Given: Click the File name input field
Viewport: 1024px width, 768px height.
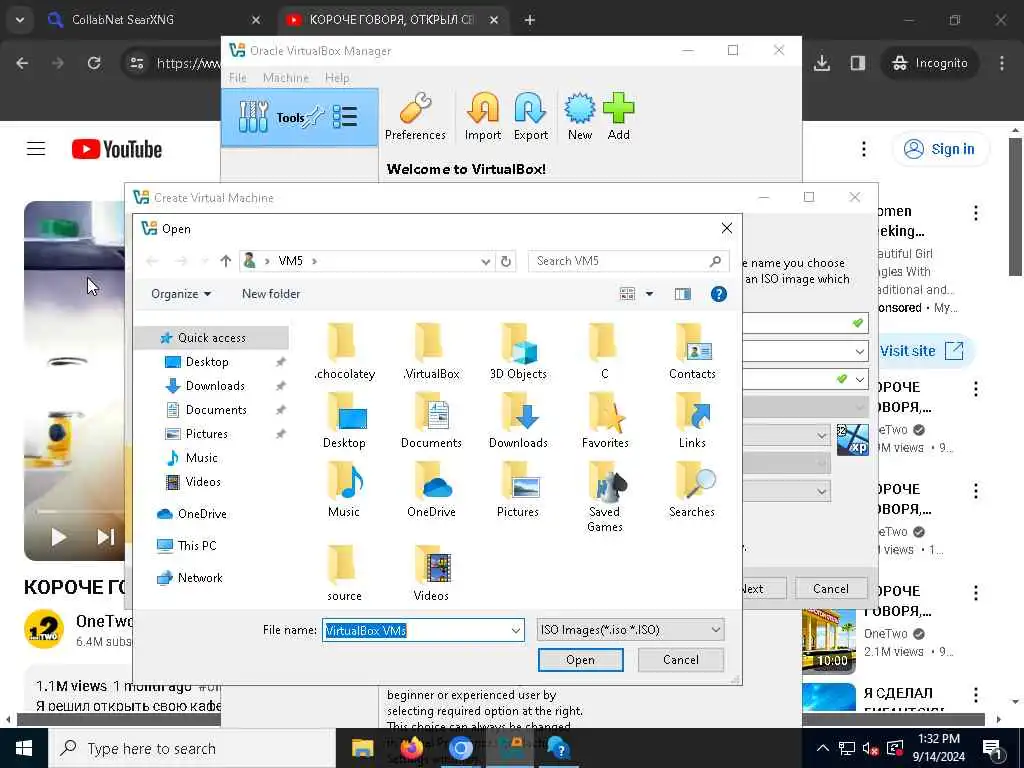Looking at the screenshot, I should pyautogui.click(x=415, y=630).
